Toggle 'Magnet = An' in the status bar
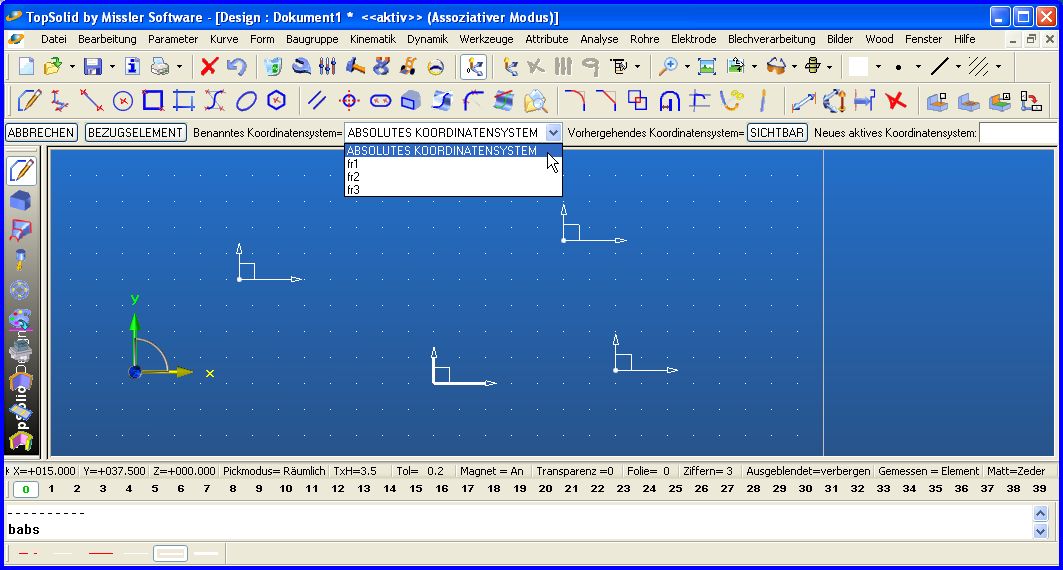 click(x=492, y=471)
